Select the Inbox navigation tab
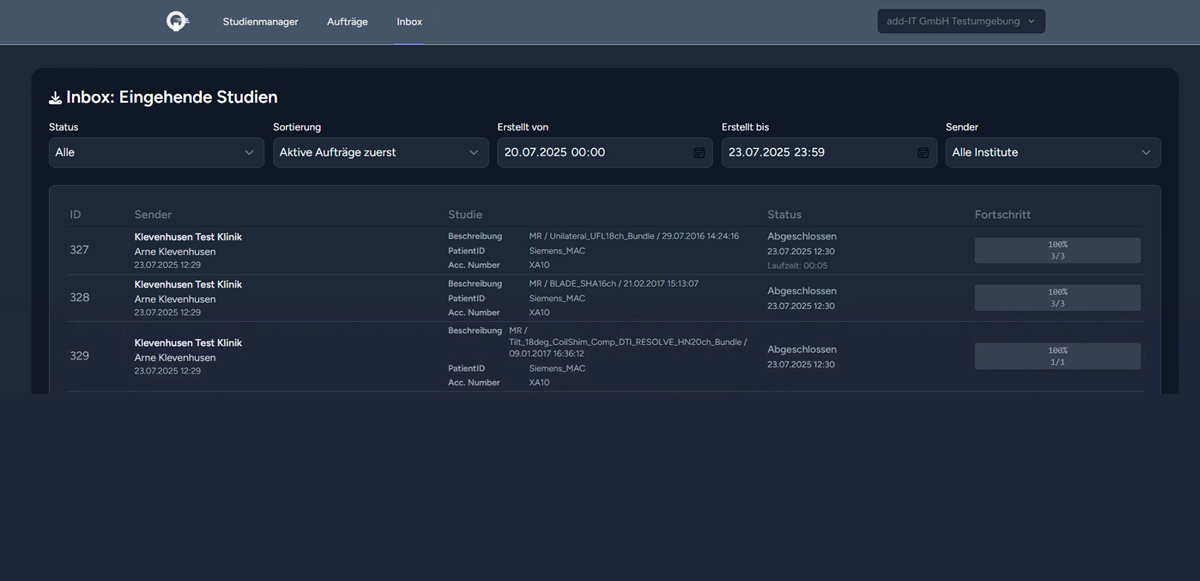The width and height of the screenshot is (1200, 581). [409, 22]
